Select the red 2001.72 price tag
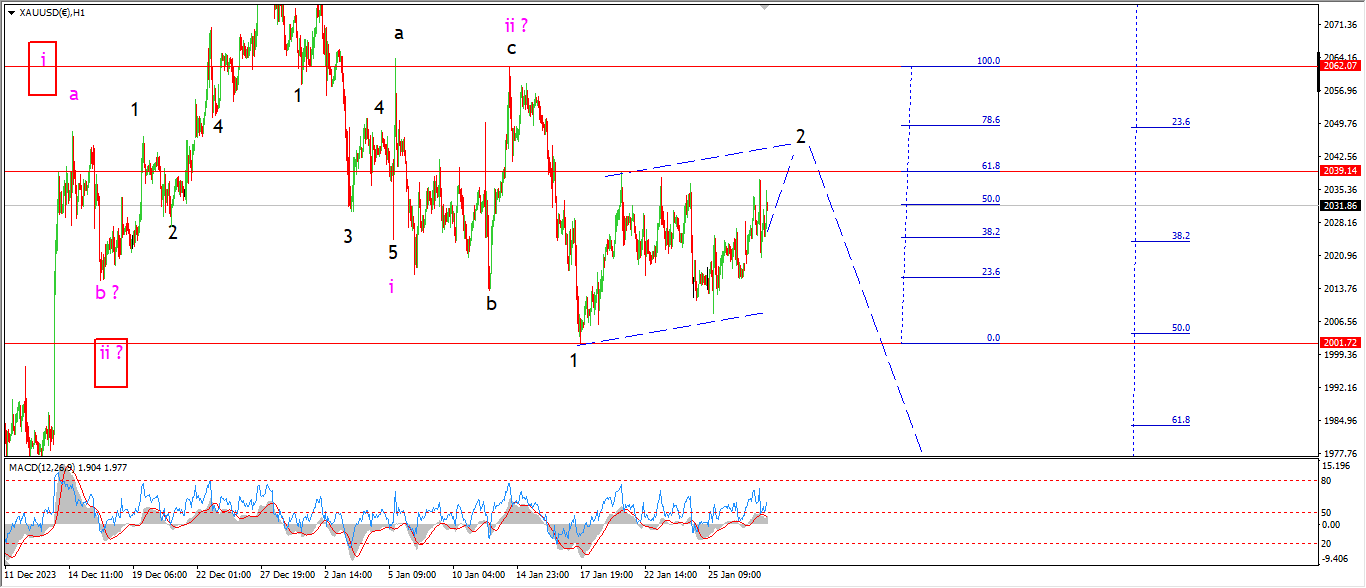The width and height of the screenshot is (1366, 588). (x=1340, y=343)
